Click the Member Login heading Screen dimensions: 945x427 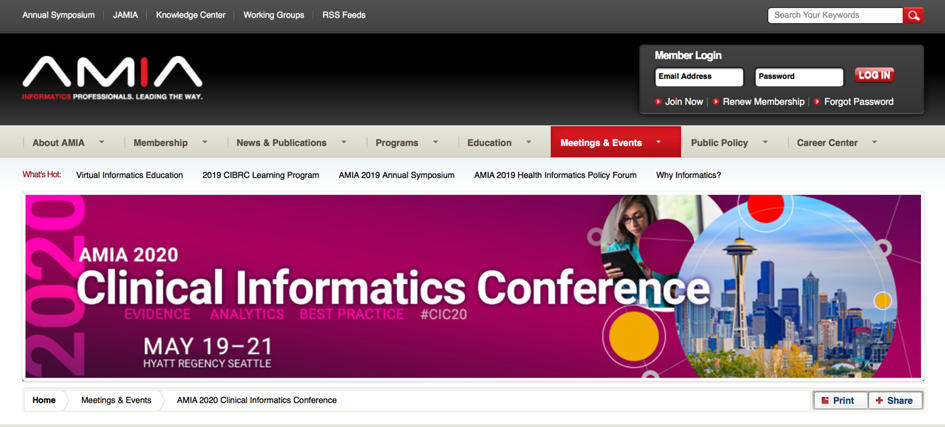pos(688,55)
